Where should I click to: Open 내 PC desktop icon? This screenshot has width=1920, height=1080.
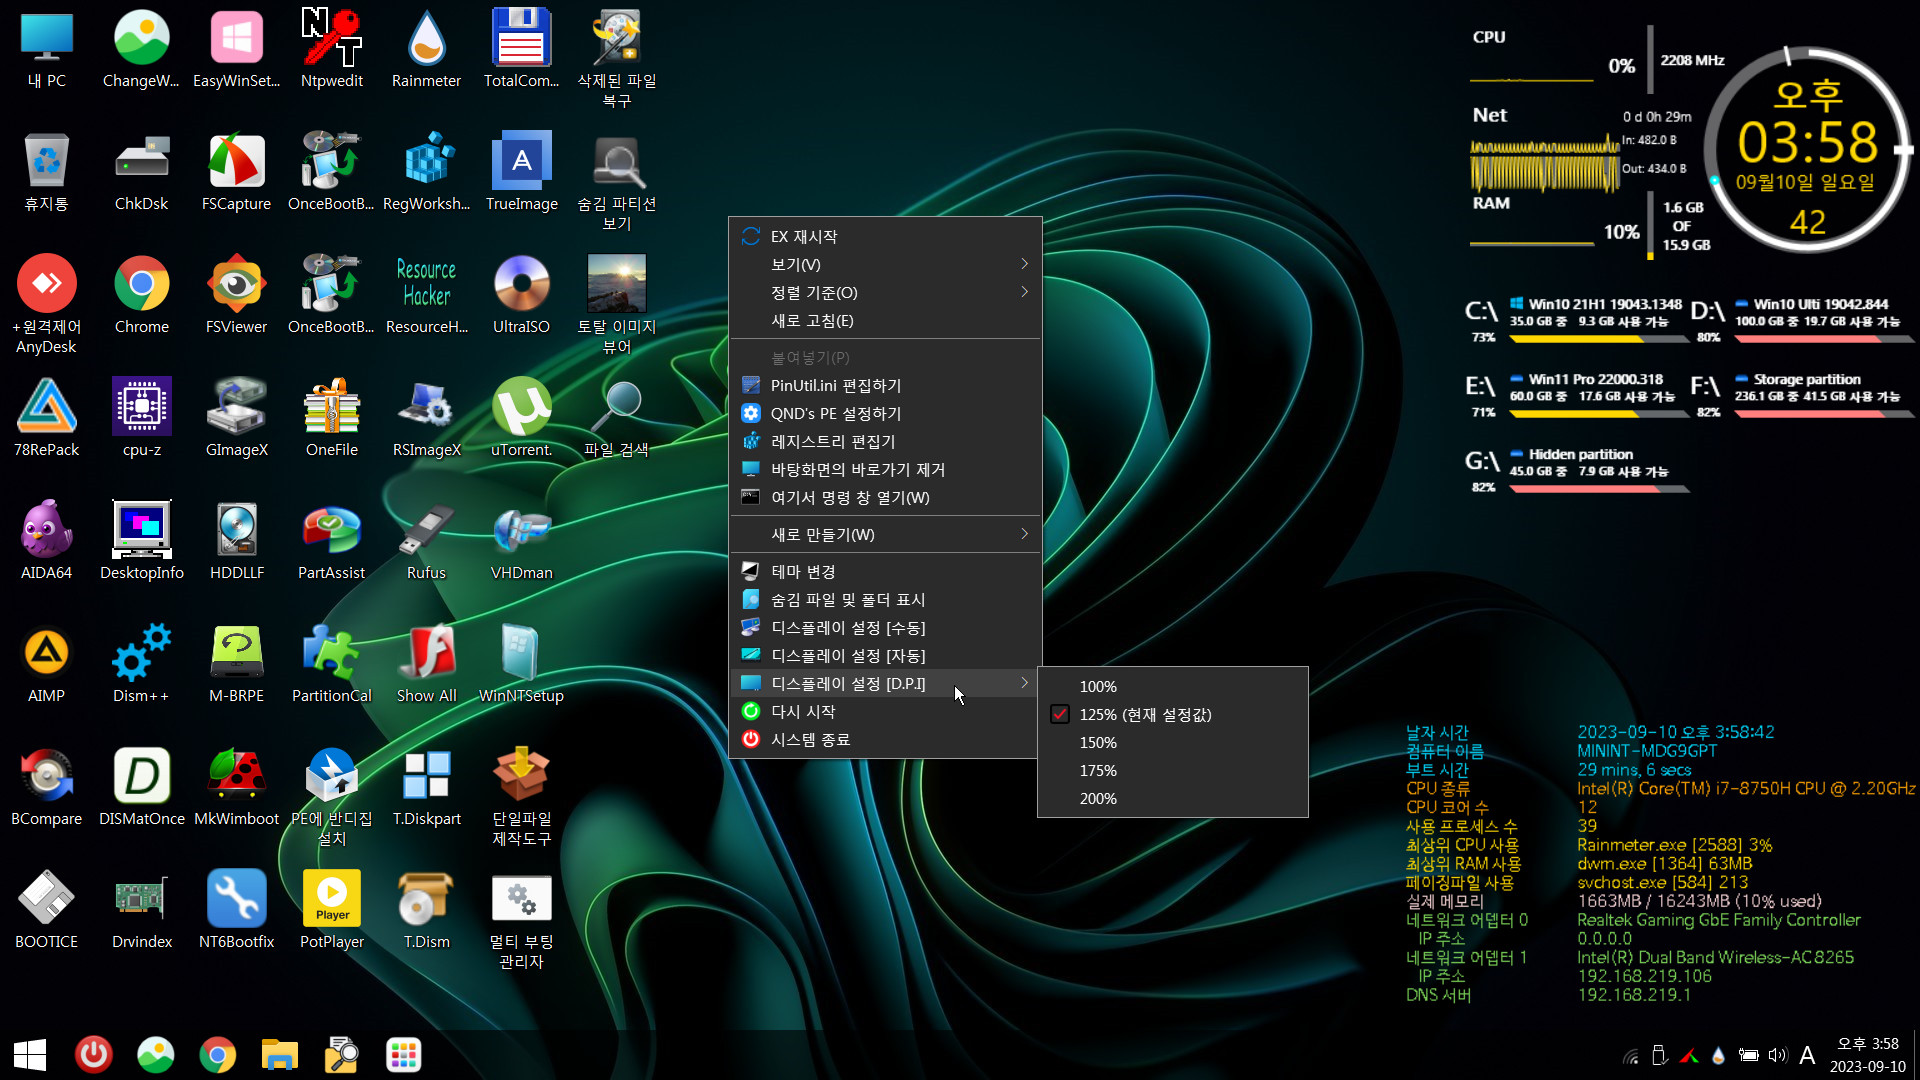(x=46, y=48)
